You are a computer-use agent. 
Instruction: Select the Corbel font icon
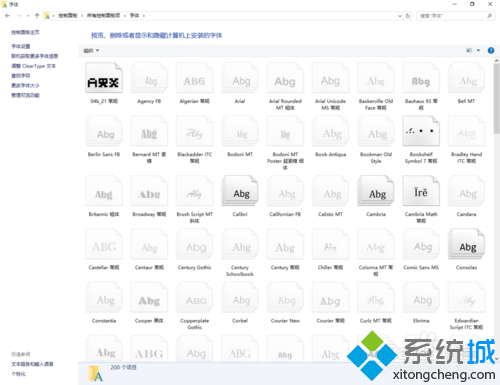point(240,298)
